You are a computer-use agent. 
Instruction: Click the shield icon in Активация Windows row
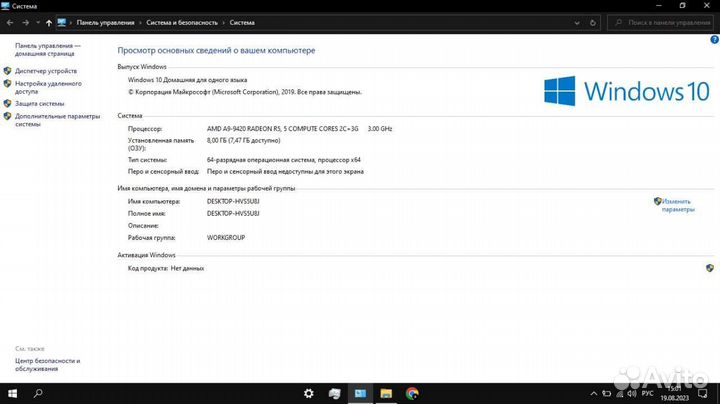coord(710,268)
